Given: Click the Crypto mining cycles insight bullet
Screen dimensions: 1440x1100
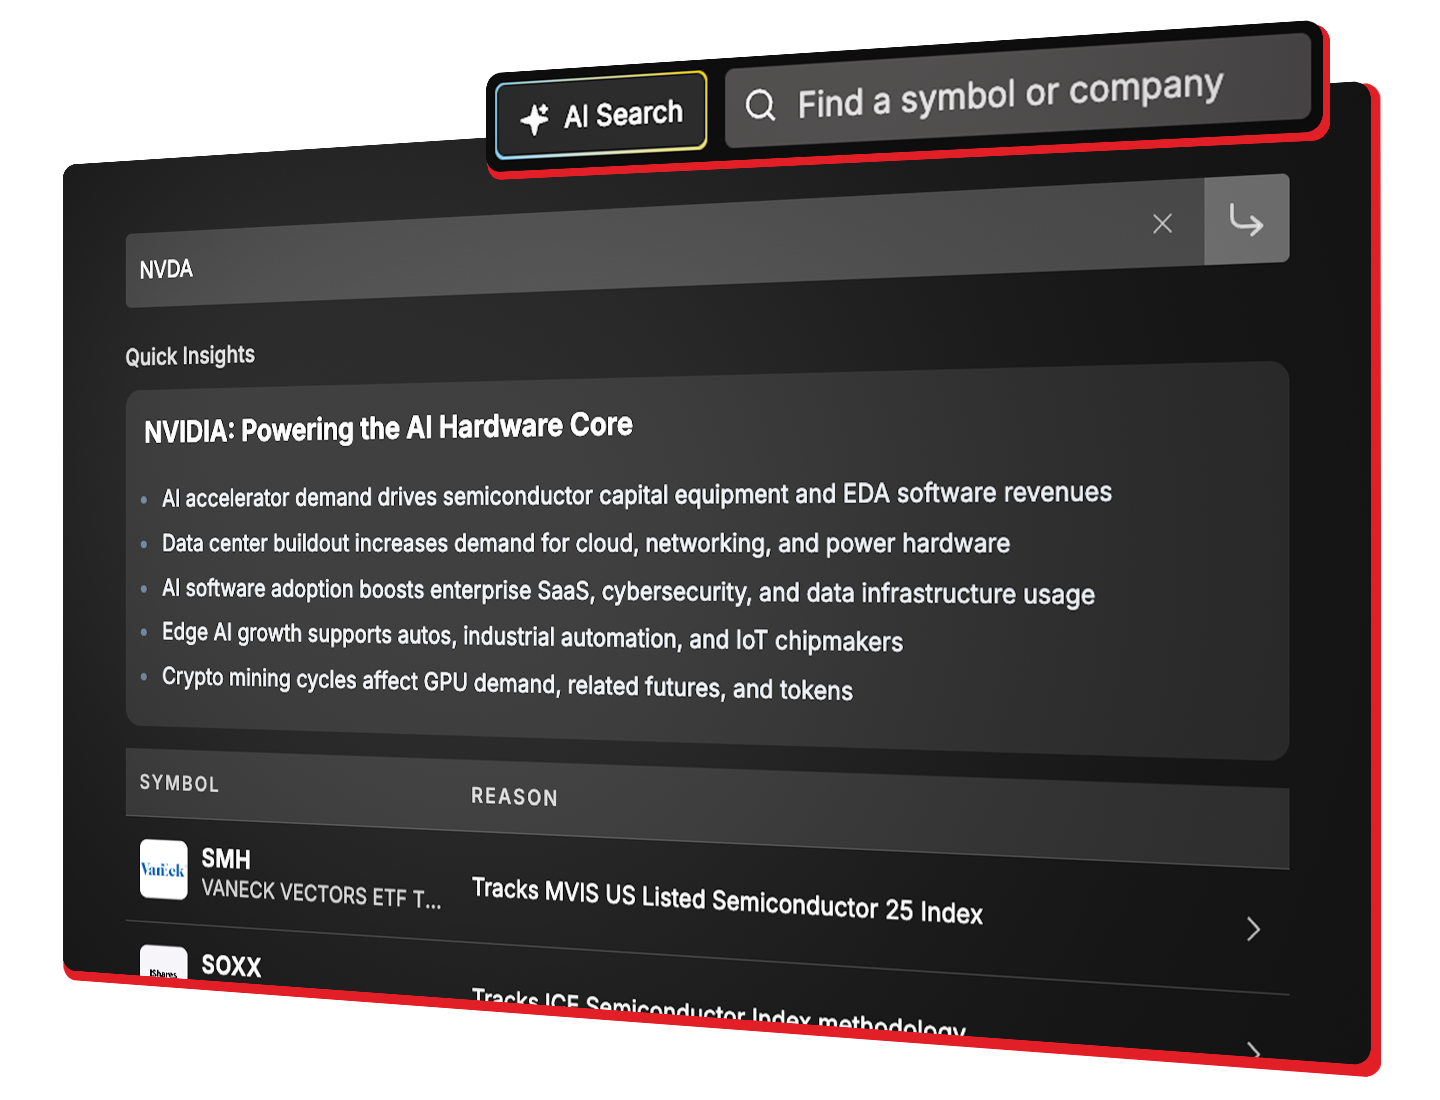Looking at the screenshot, I should point(507,683).
